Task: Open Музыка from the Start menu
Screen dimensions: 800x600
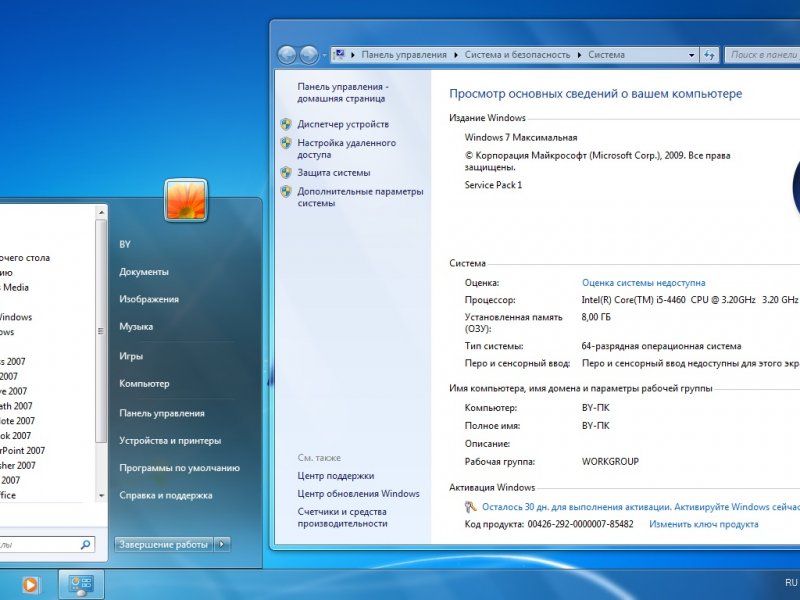Action: (136, 327)
